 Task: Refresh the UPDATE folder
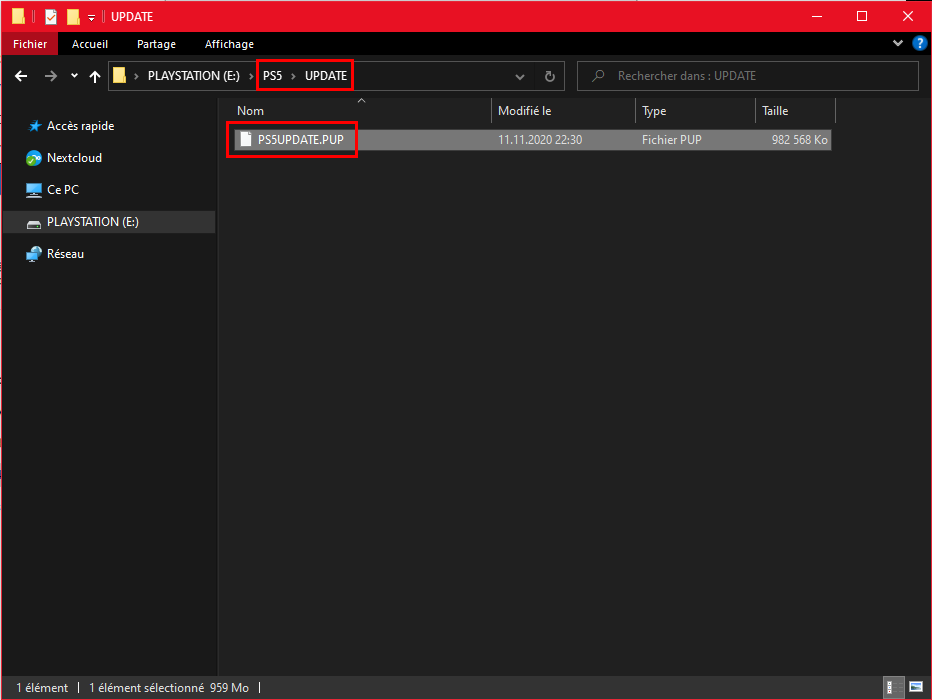click(550, 76)
